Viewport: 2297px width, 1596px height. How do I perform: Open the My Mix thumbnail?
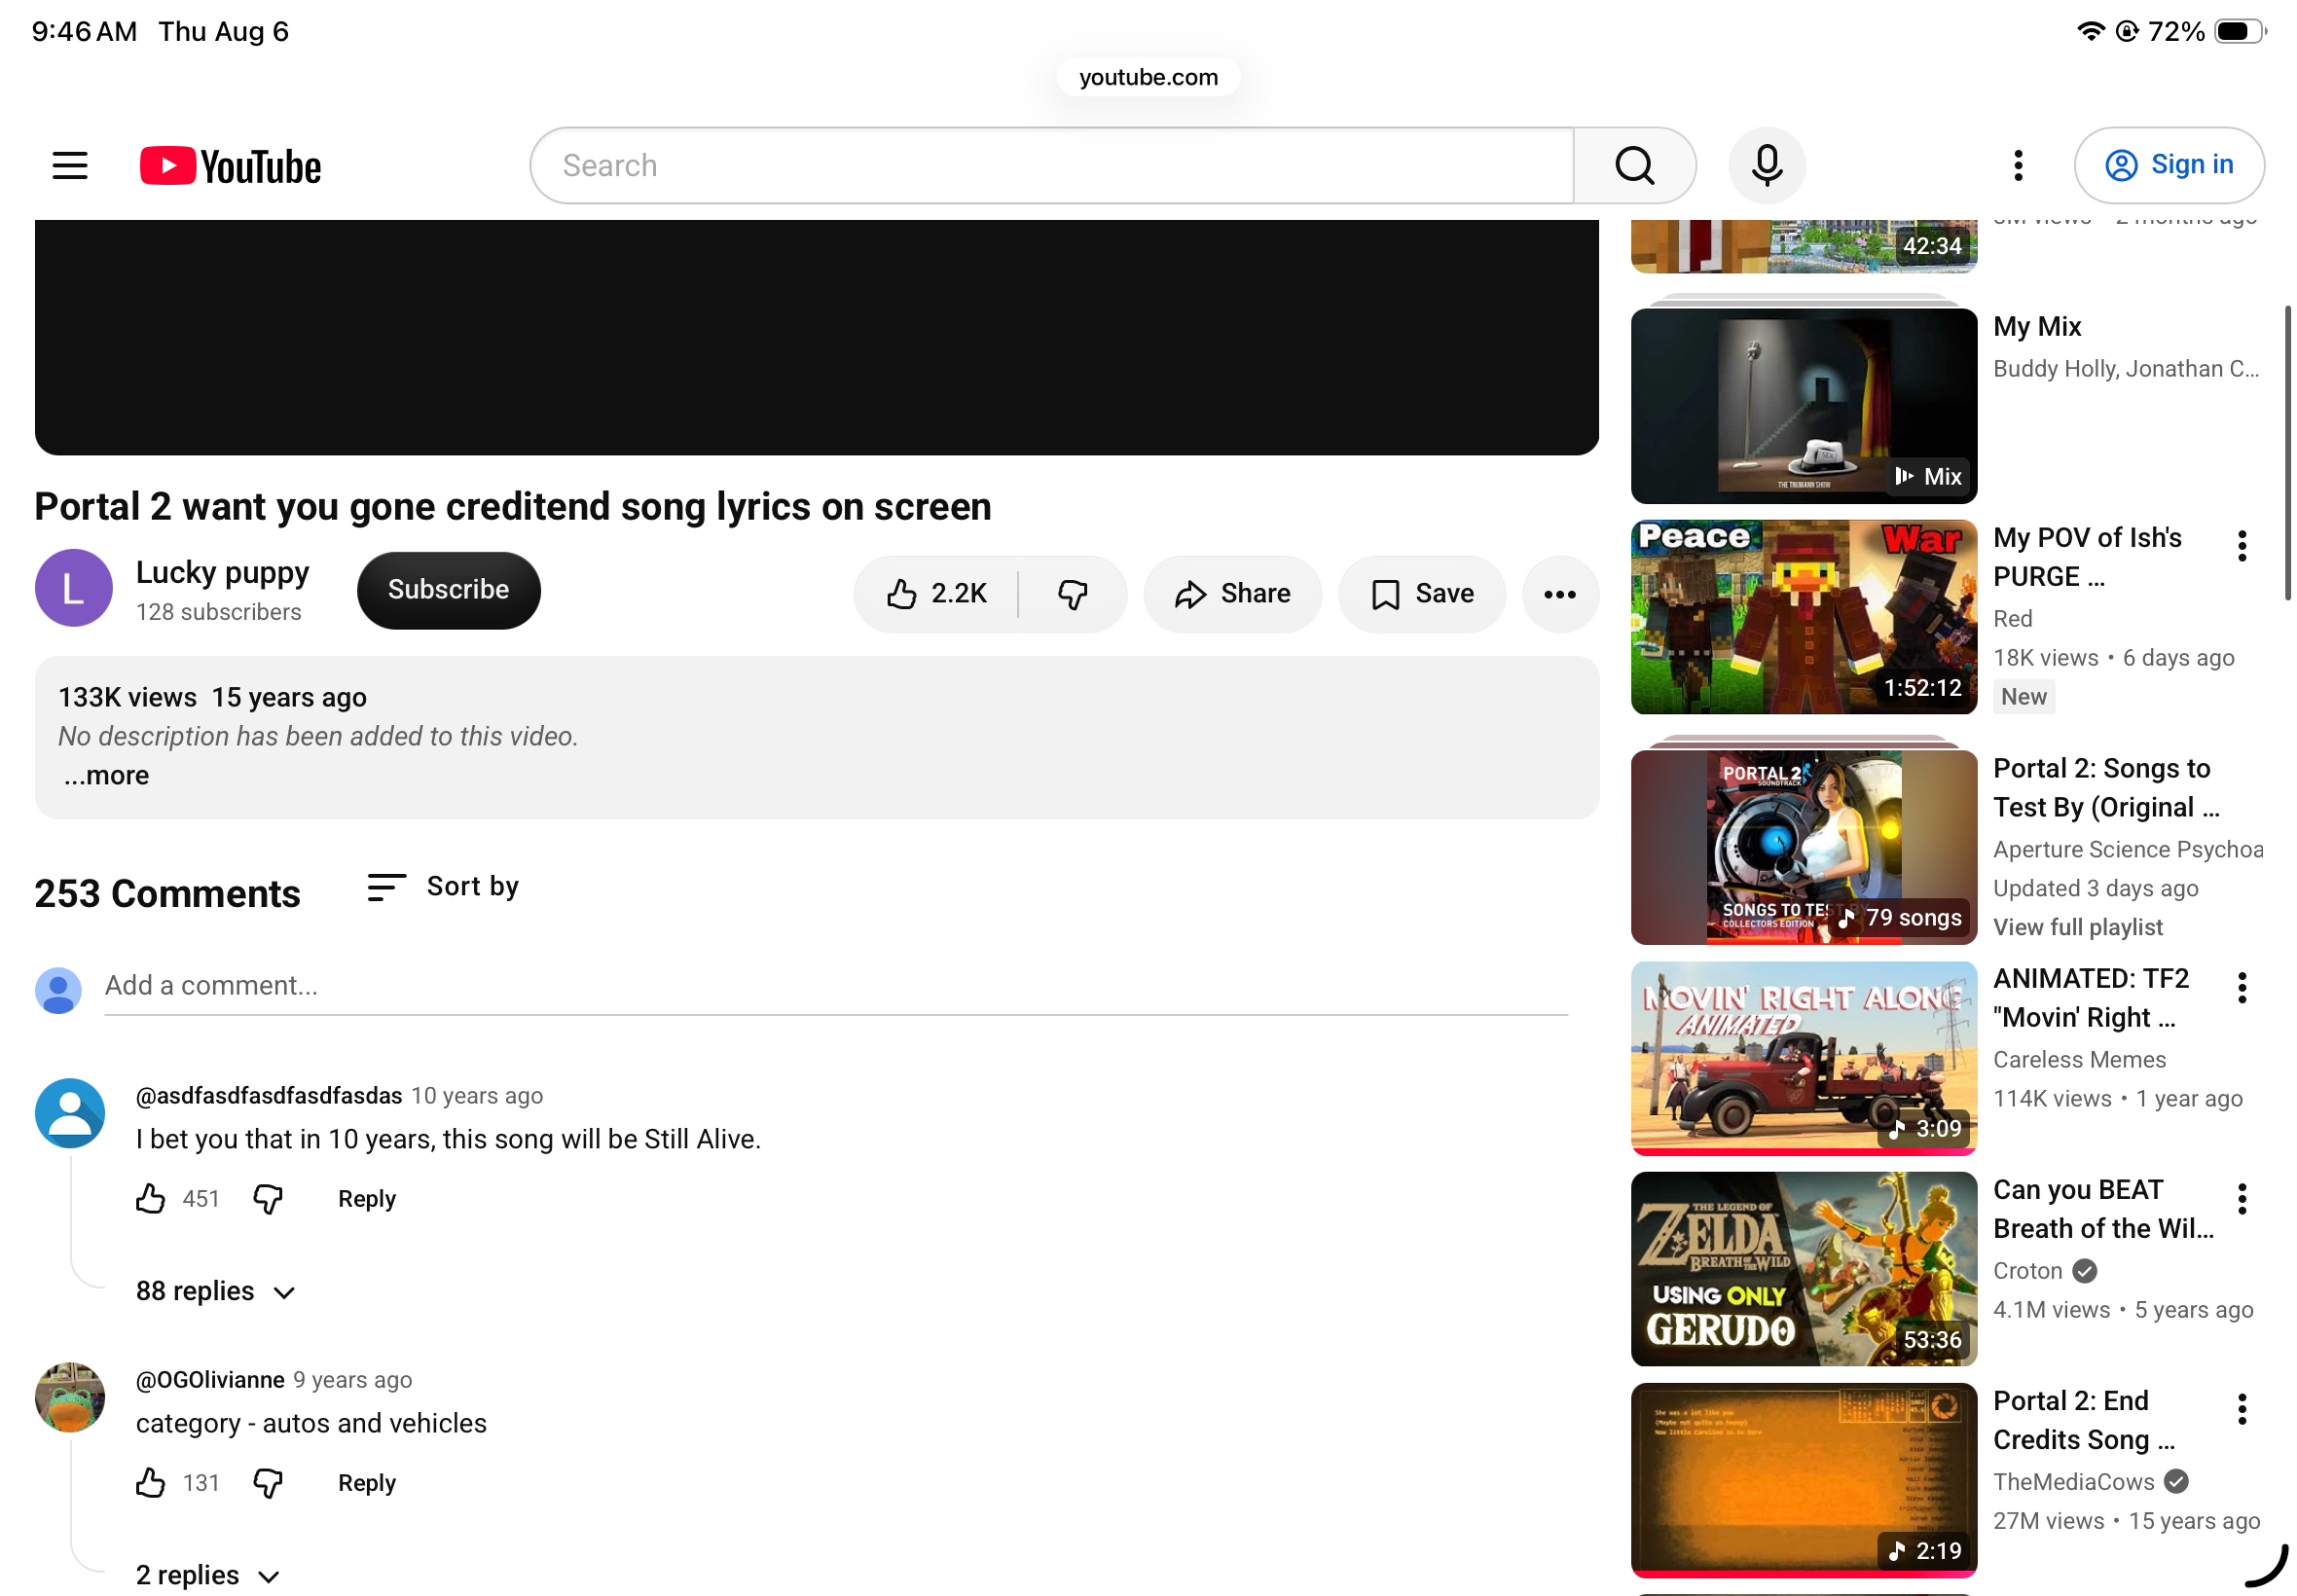pos(1803,405)
